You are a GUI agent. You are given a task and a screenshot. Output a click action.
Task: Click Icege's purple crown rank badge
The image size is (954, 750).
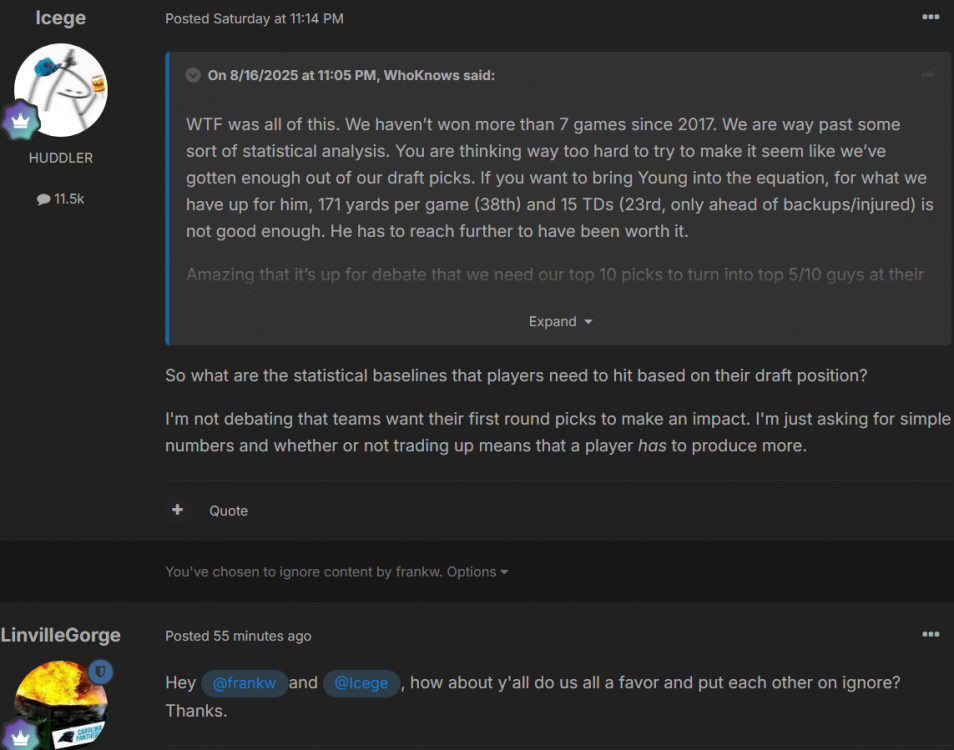point(20,123)
